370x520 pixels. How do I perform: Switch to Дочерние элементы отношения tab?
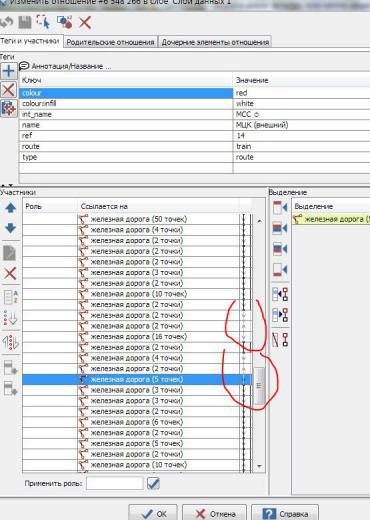tap(215, 42)
